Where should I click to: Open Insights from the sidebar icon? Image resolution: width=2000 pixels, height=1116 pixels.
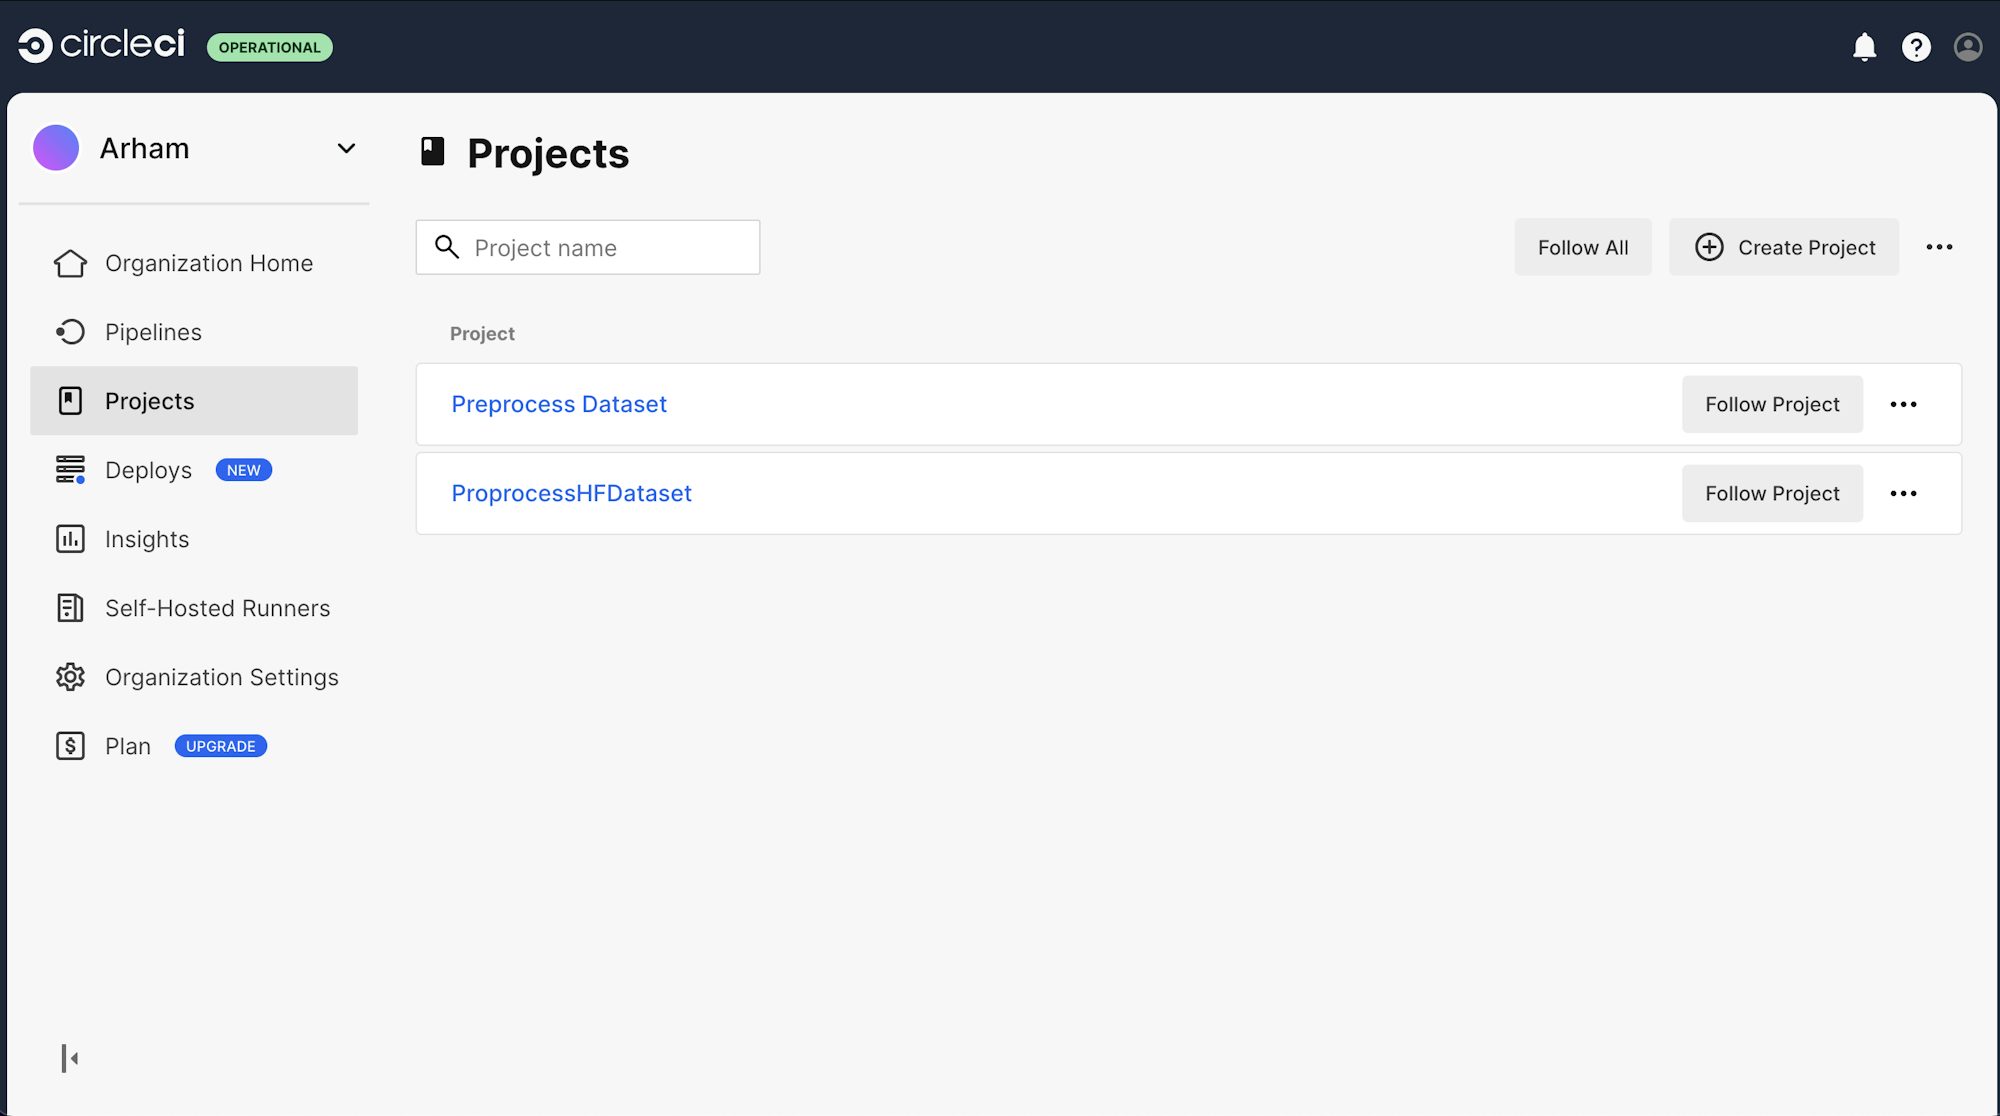[x=70, y=539]
